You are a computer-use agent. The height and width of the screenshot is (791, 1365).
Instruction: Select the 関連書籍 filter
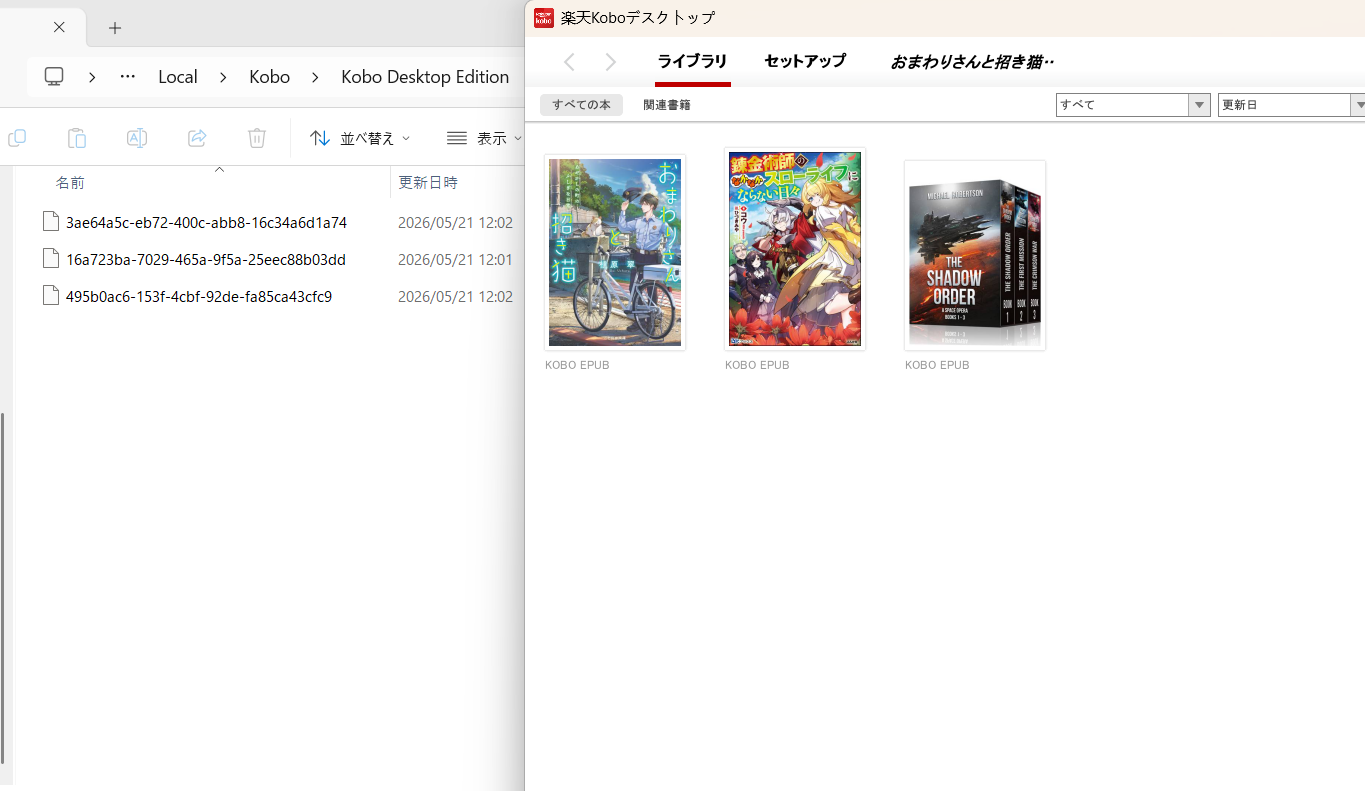click(x=667, y=104)
